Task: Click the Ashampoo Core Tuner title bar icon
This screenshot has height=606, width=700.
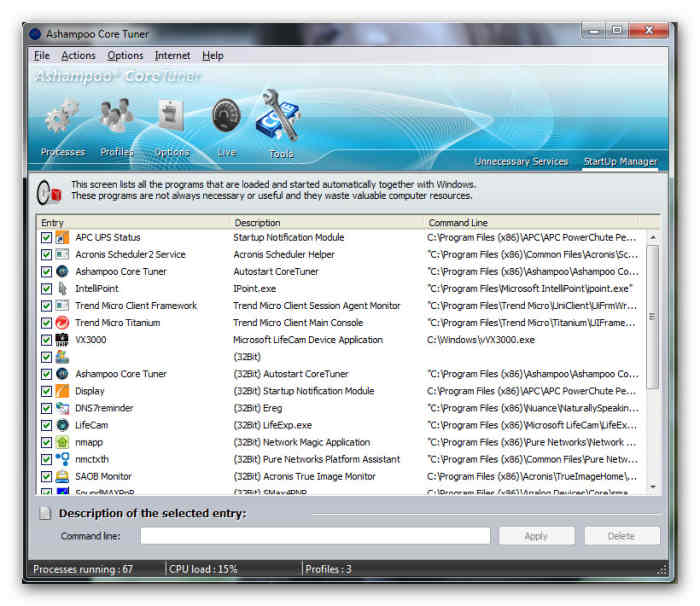Action: (x=35, y=34)
